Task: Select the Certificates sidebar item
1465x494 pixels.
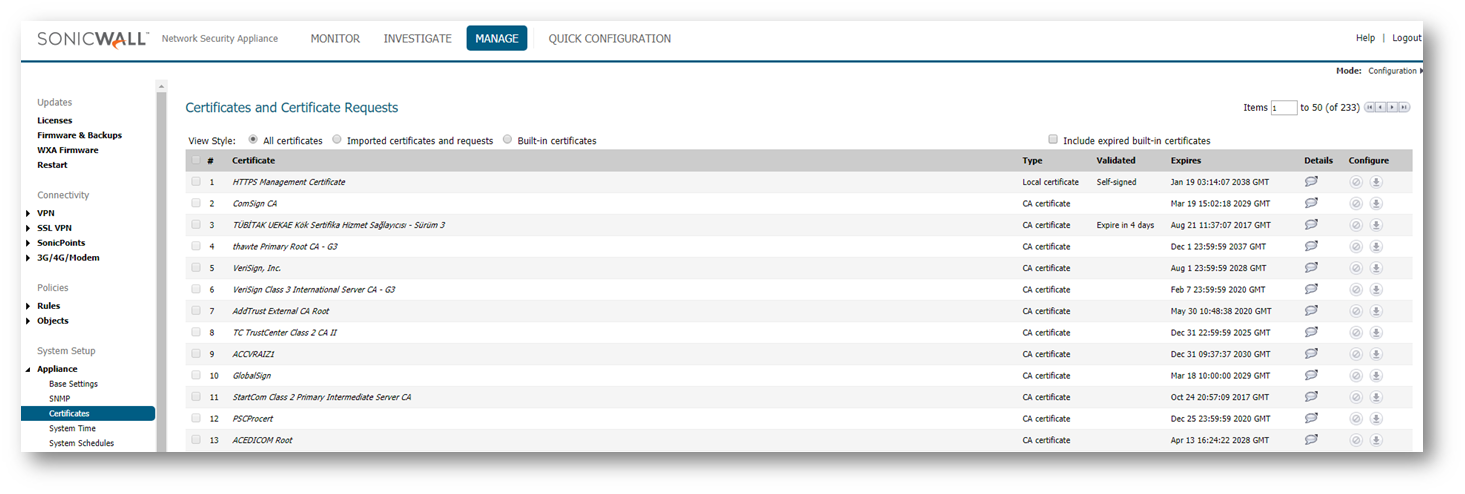Action: (x=88, y=413)
